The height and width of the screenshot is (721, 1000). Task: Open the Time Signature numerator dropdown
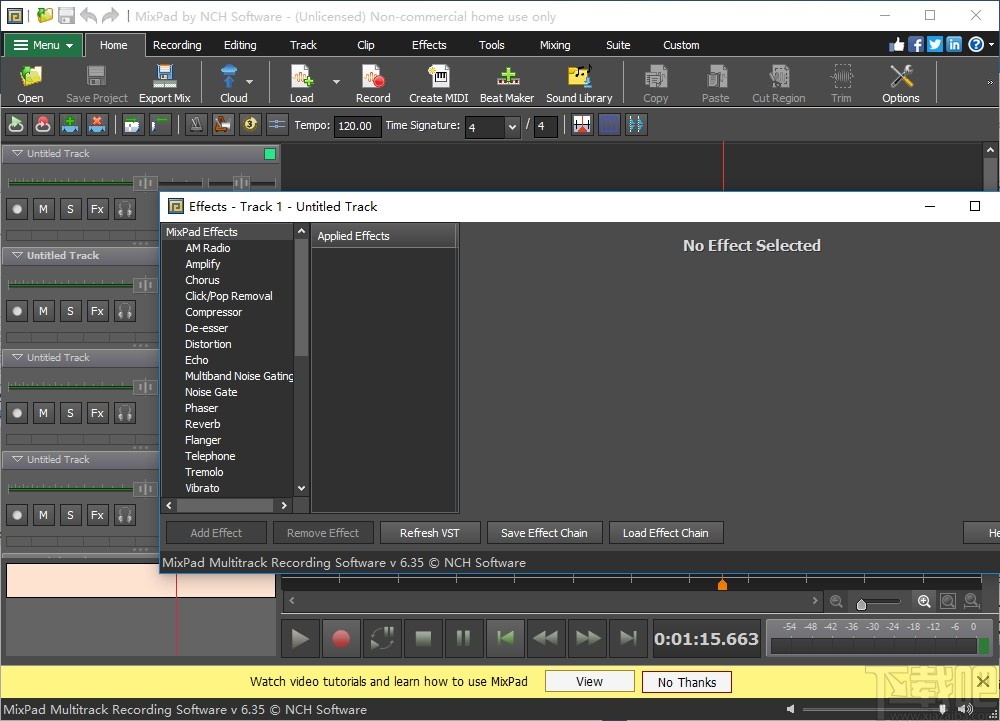tap(512, 127)
